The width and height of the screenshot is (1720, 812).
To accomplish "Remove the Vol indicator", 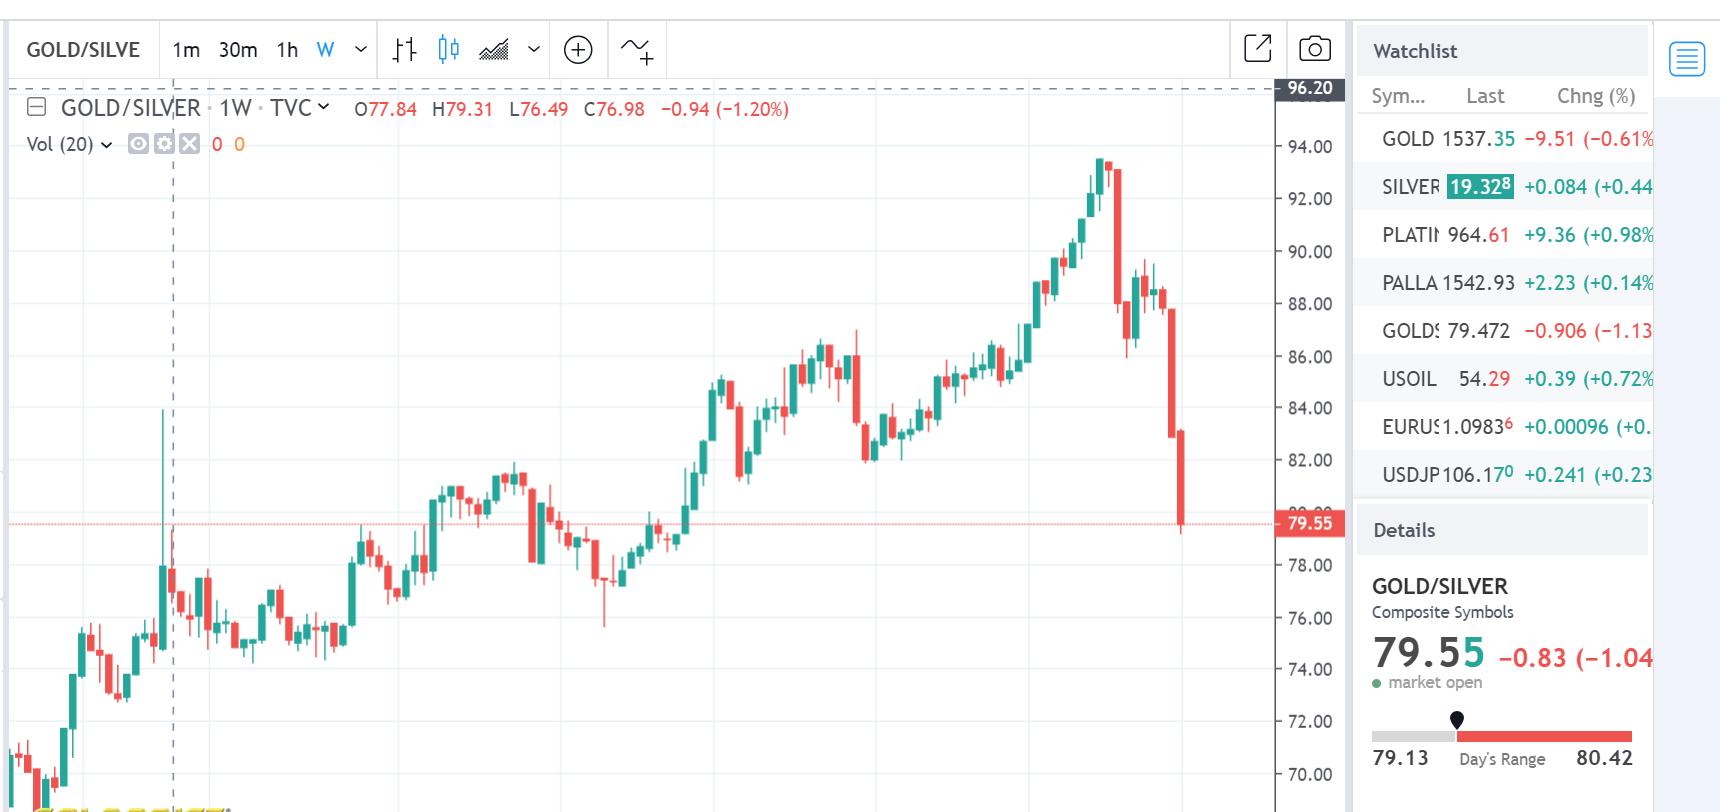I will tap(189, 144).
